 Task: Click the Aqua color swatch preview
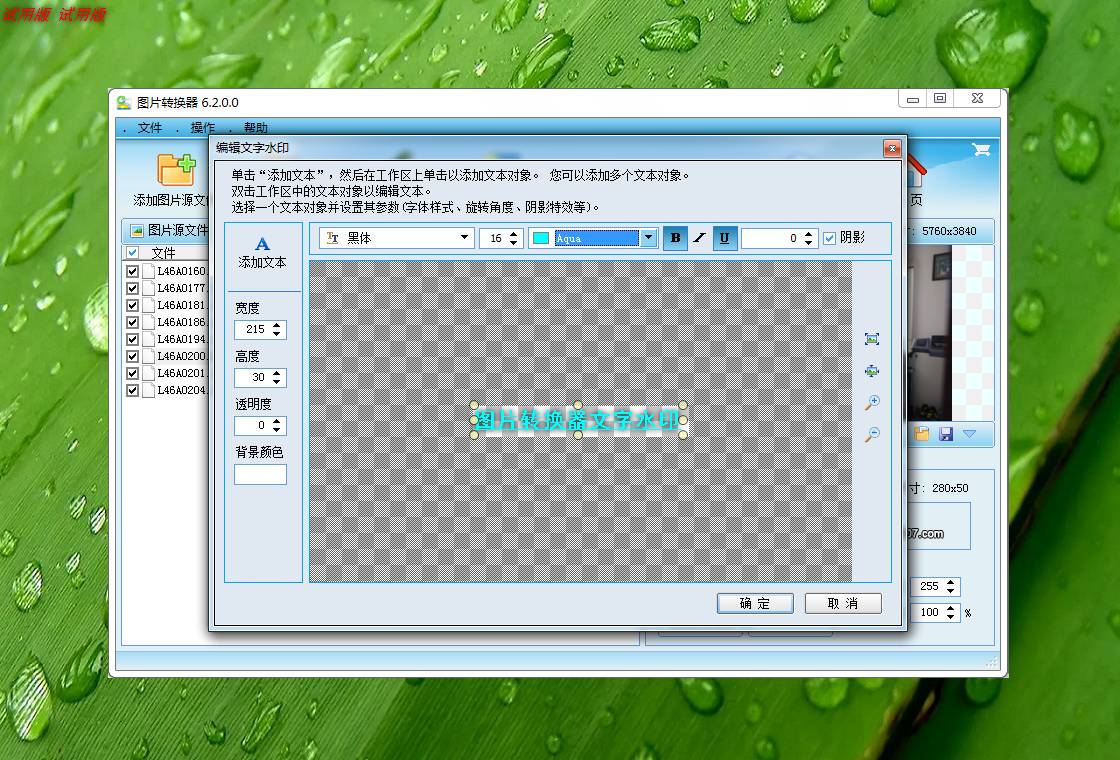click(x=541, y=238)
